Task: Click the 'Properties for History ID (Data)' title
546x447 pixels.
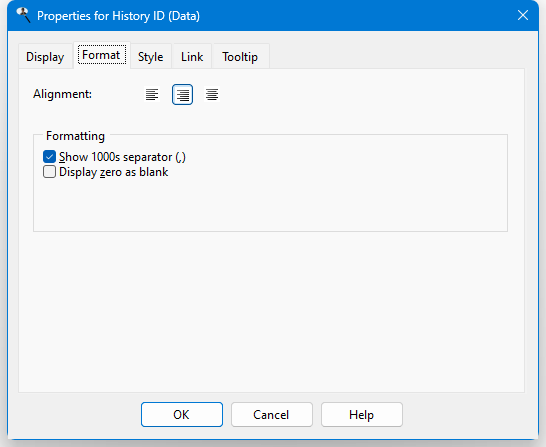Action: point(118,16)
